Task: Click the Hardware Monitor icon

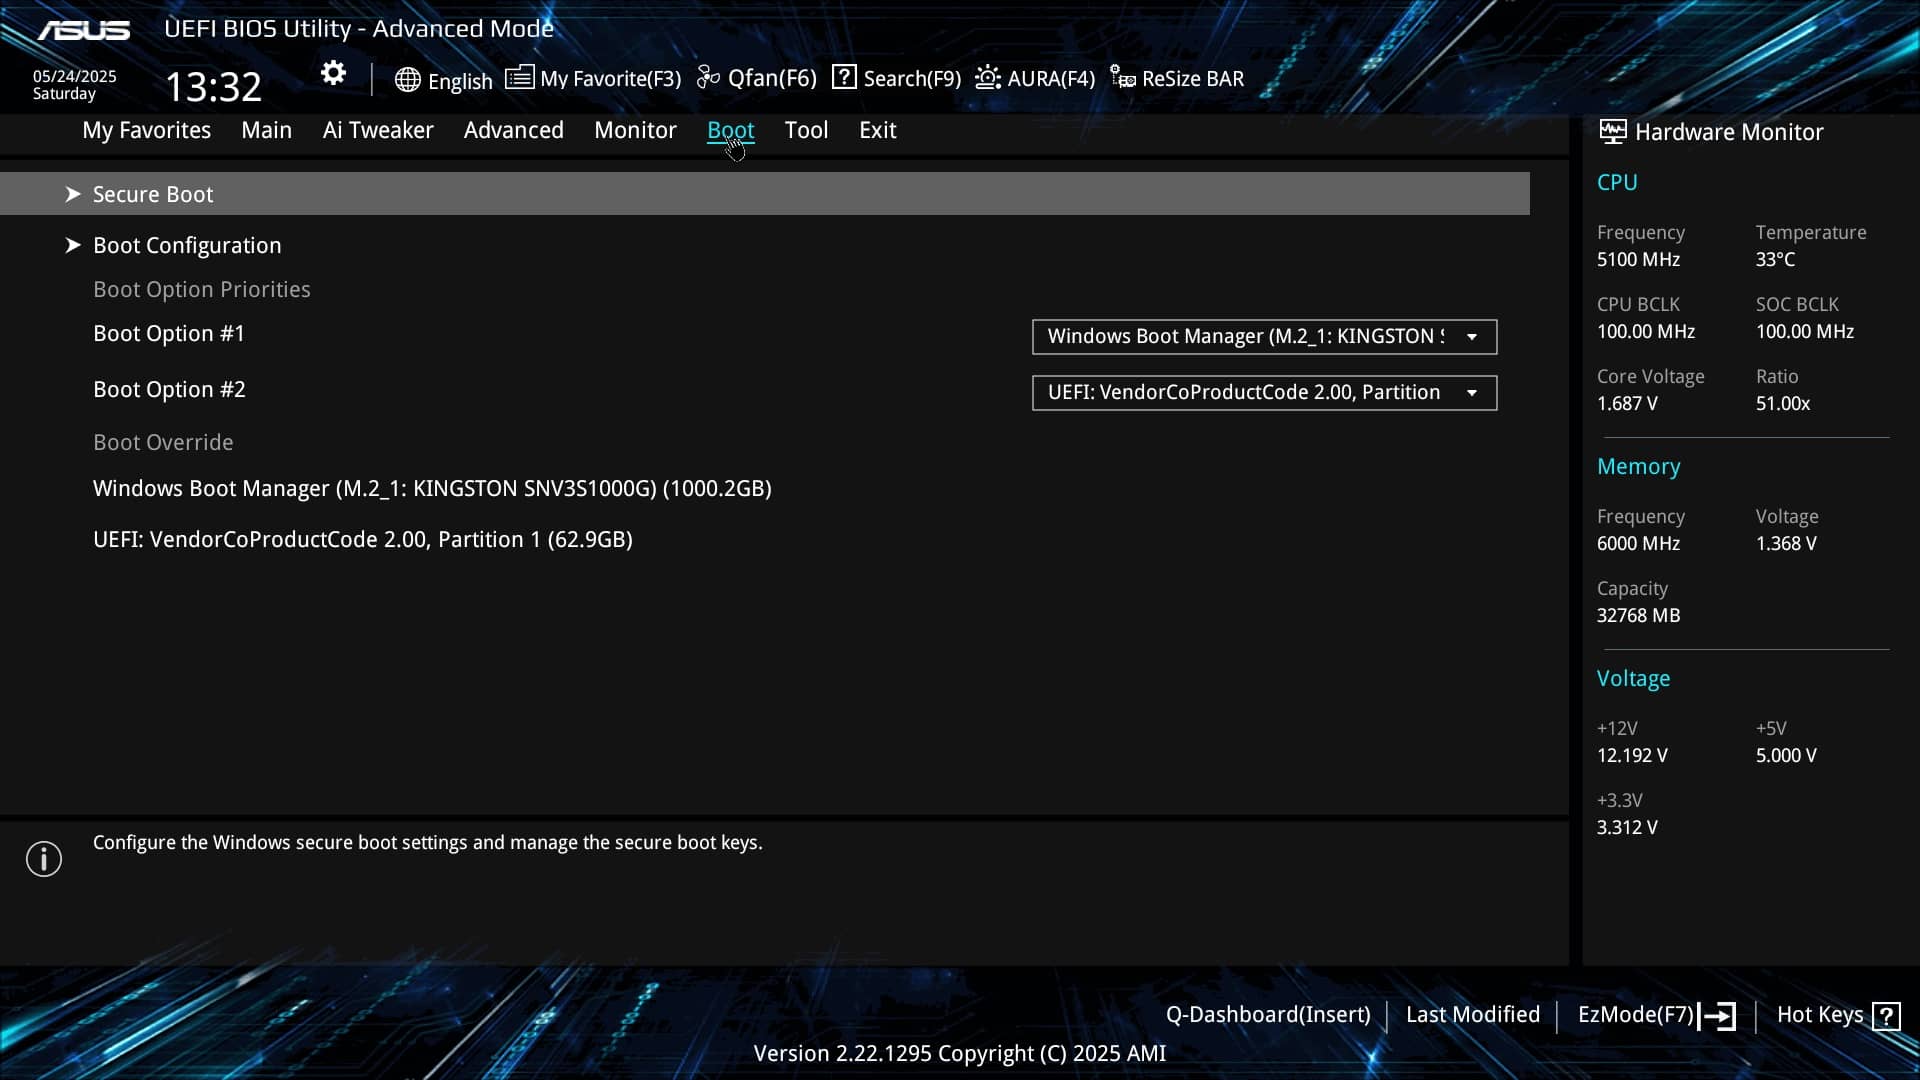Action: pyautogui.click(x=1612, y=131)
